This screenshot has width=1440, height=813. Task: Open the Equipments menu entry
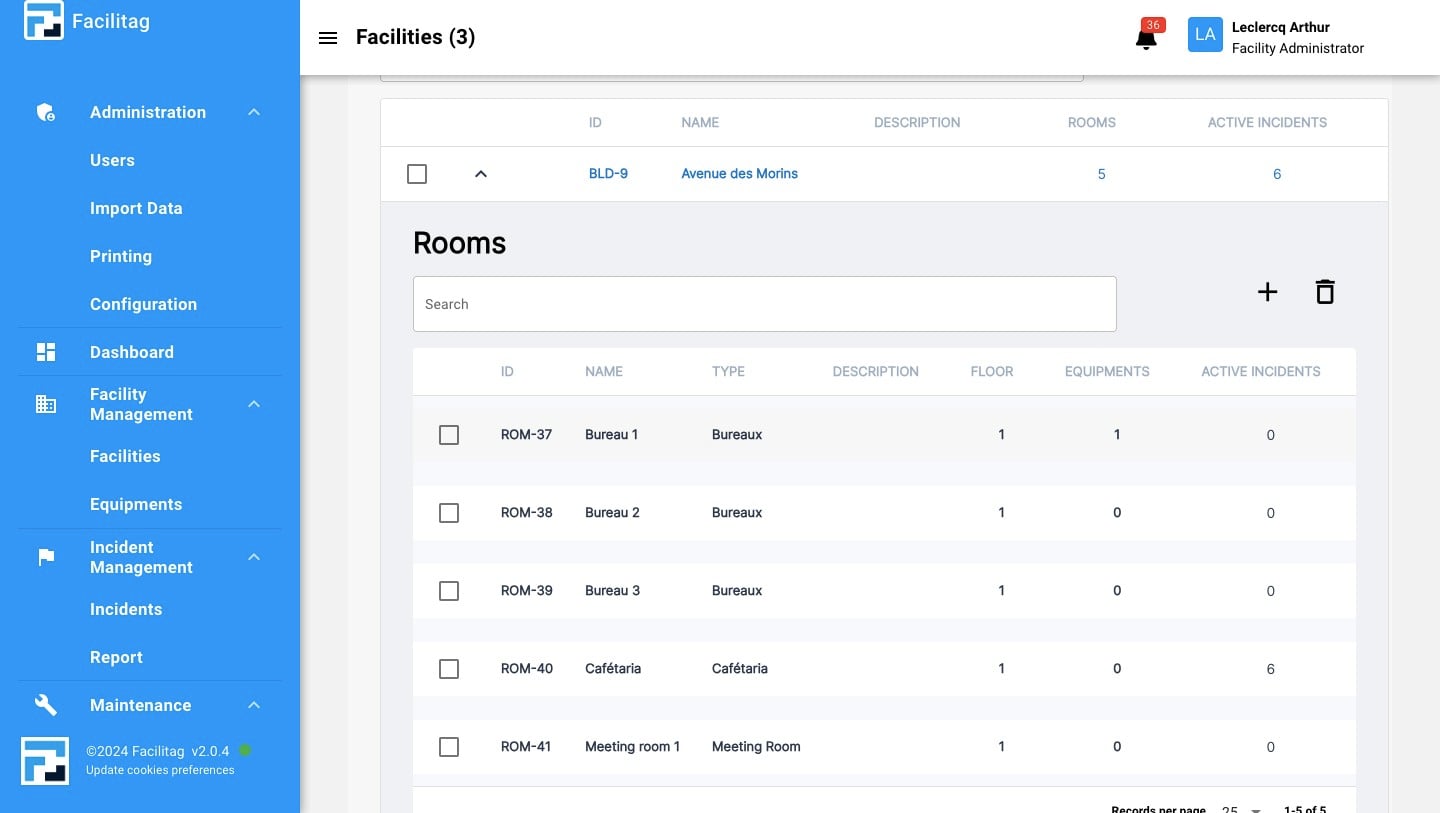point(136,504)
